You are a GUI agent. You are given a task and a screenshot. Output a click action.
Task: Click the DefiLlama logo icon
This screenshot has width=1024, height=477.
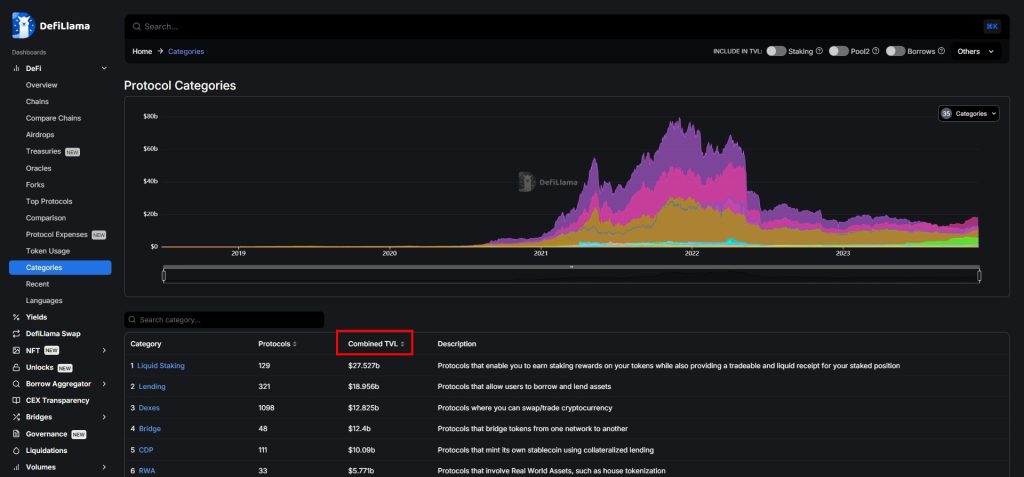coord(23,26)
